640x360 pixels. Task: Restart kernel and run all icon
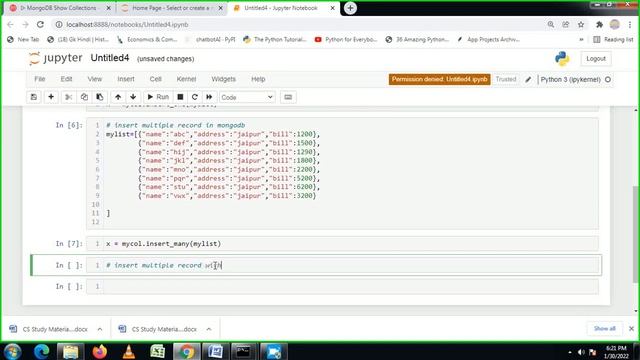pos(209,97)
